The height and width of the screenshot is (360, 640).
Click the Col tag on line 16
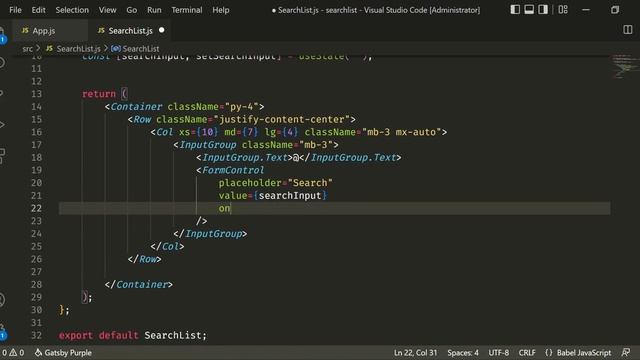point(164,132)
